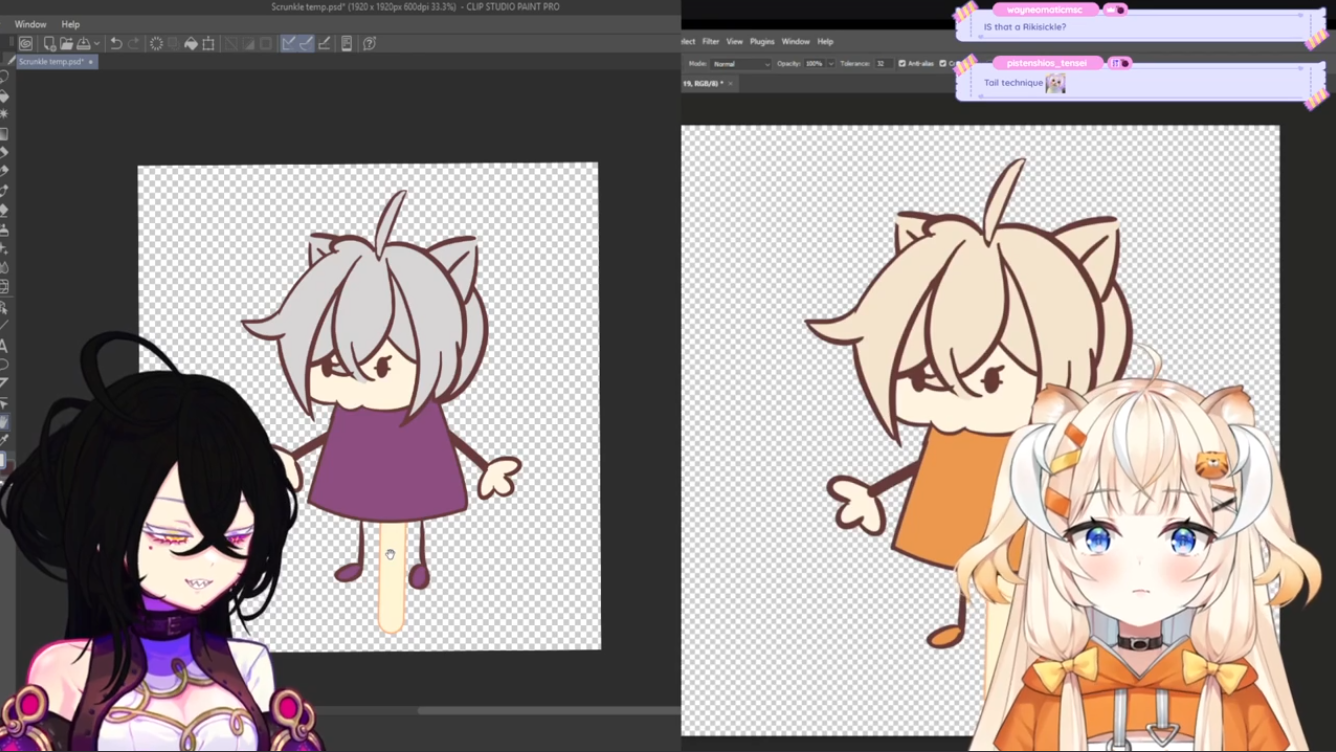Image resolution: width=1336 pixels, height=752 pixels.
Task: Open the Clip Studio support help icon
Action: coord(369,44)
